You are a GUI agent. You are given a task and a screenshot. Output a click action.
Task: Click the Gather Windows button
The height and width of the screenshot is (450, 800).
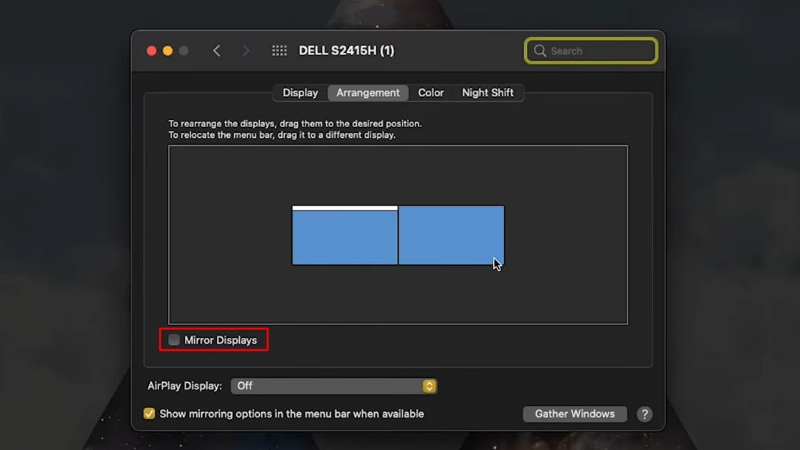pyautogui.click(x=575, y=414)
